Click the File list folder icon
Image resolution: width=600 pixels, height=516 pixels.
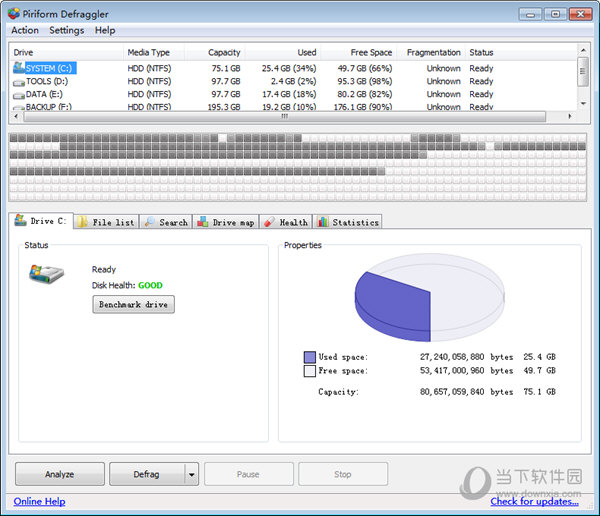82,222
